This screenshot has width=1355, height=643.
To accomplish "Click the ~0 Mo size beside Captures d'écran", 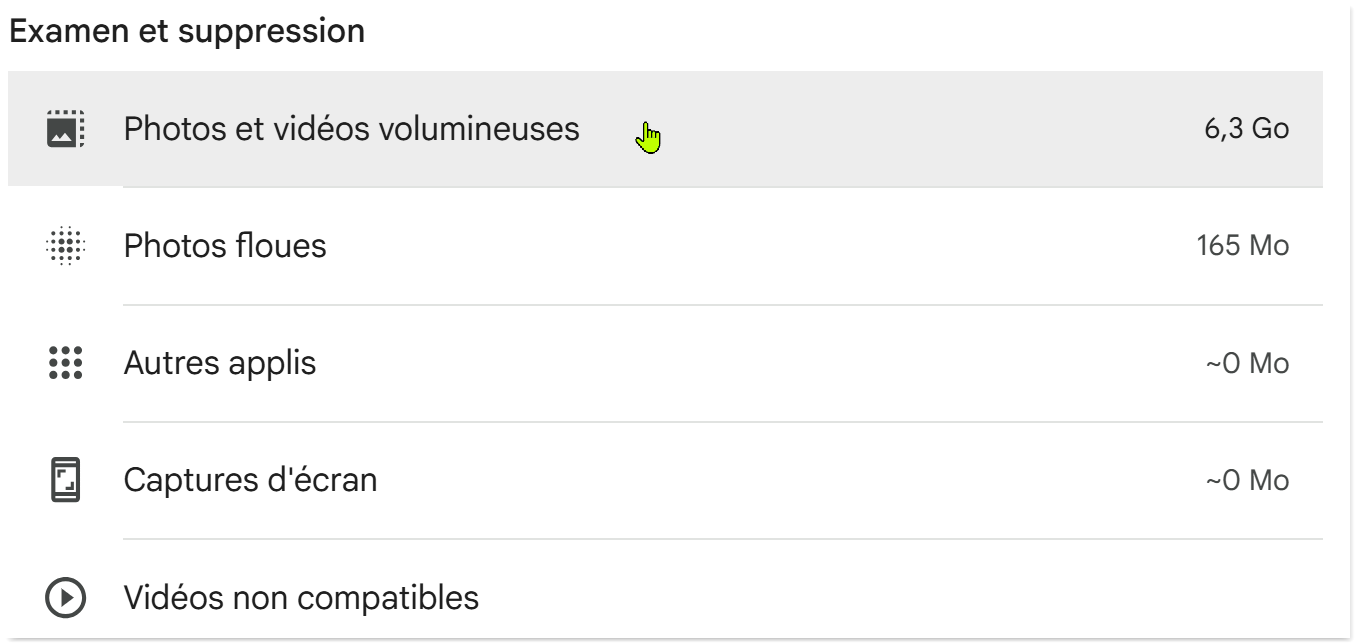I will tap(1247, 481).
